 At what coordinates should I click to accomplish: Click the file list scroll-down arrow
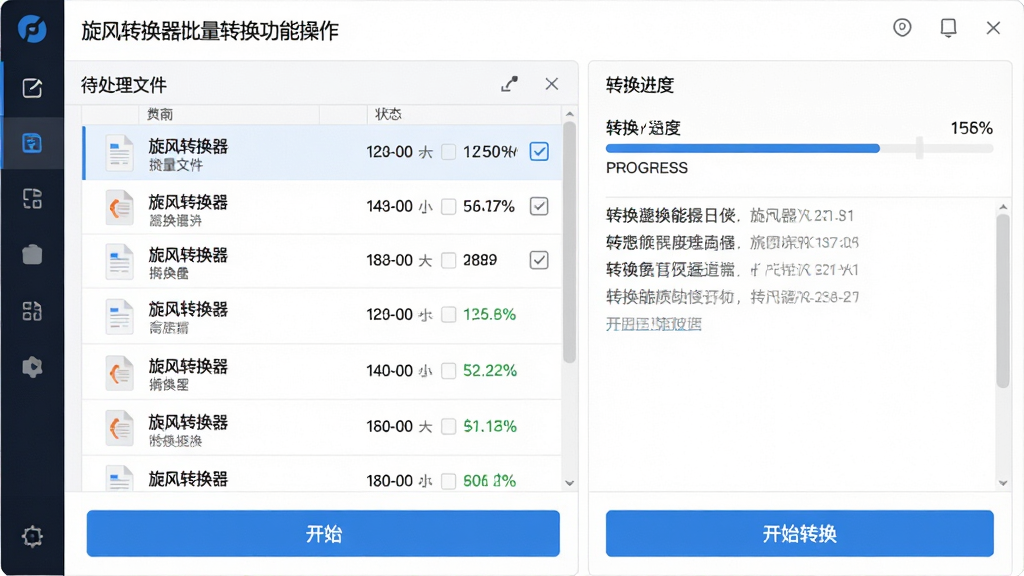click(569, 483)
